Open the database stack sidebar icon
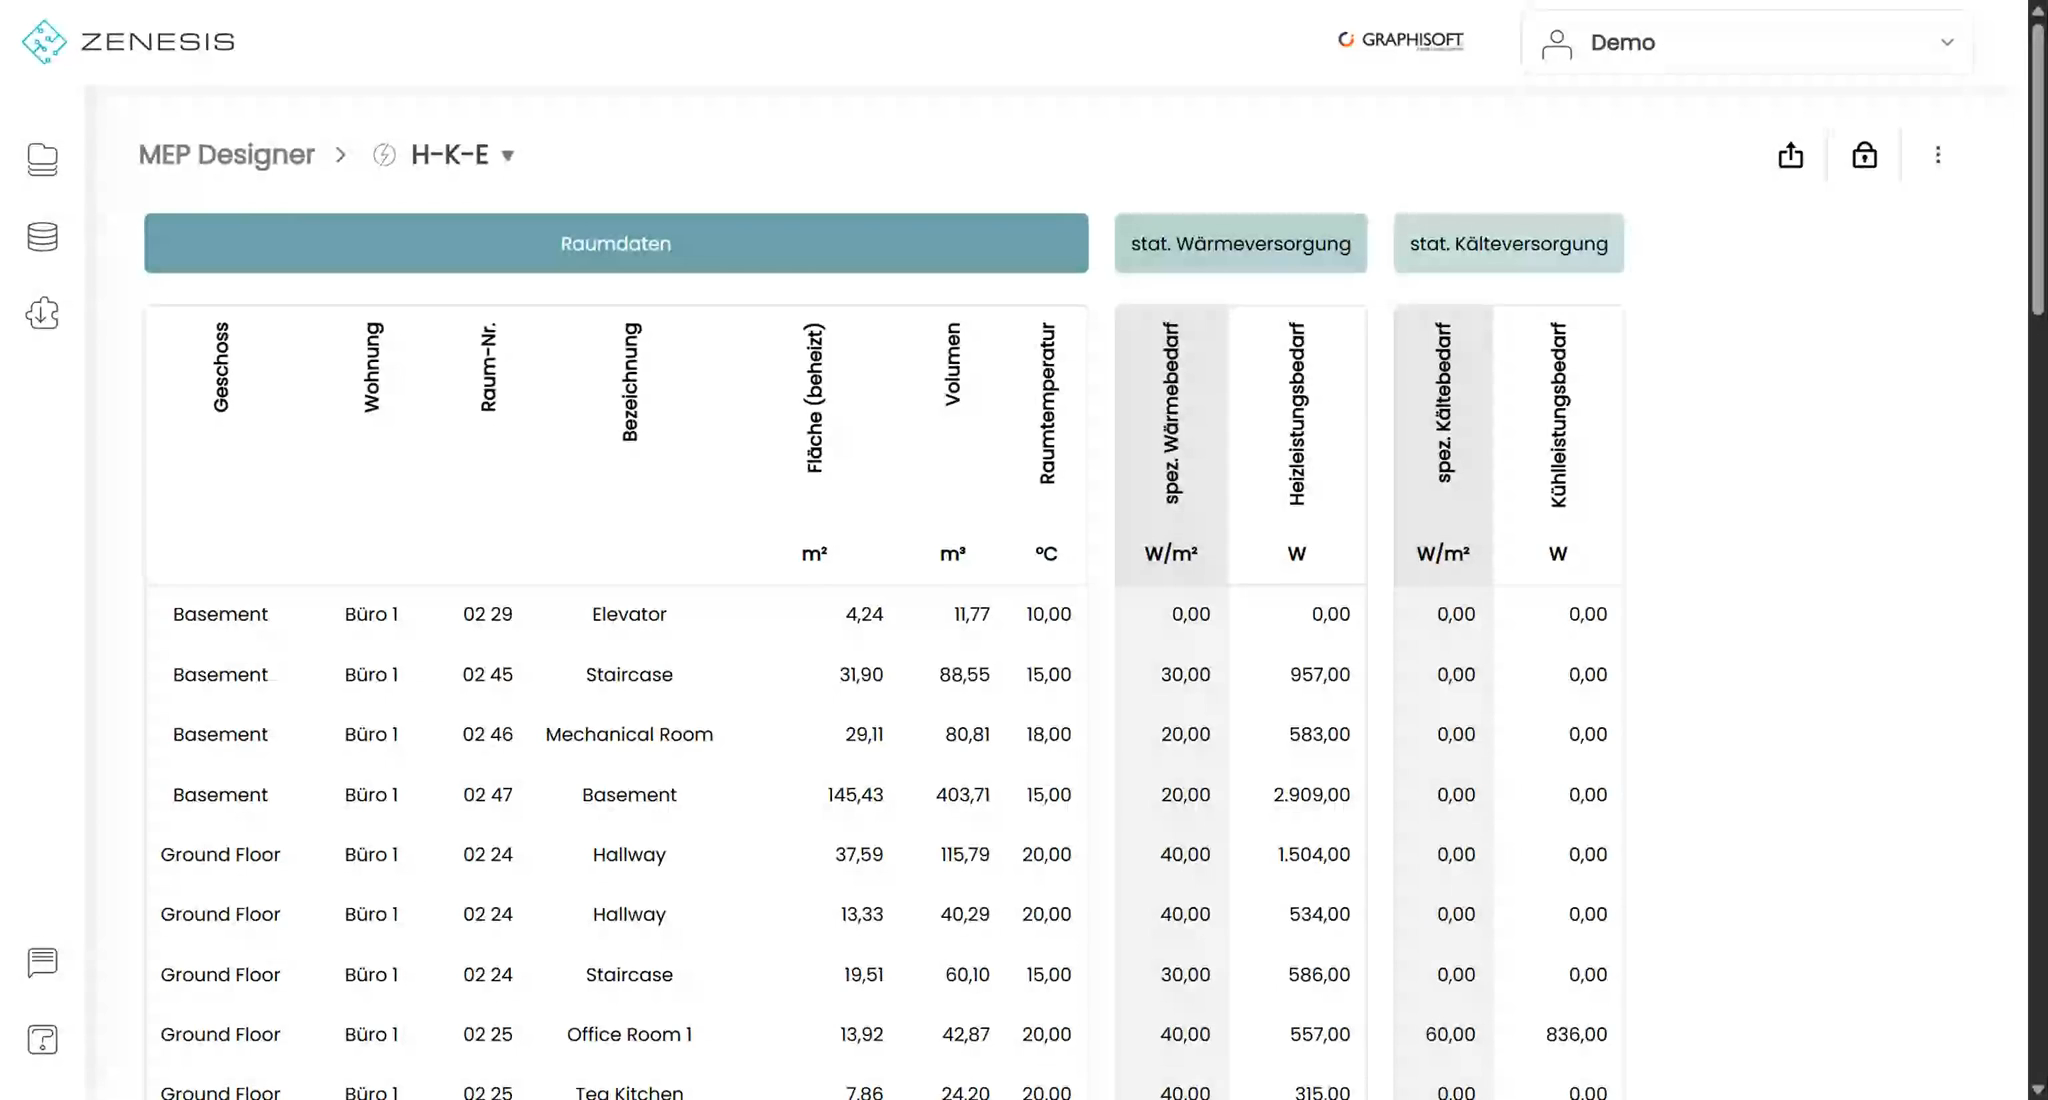Image resolution: width=2048 pixels, height=1100 pixels. tap(42, 237)
